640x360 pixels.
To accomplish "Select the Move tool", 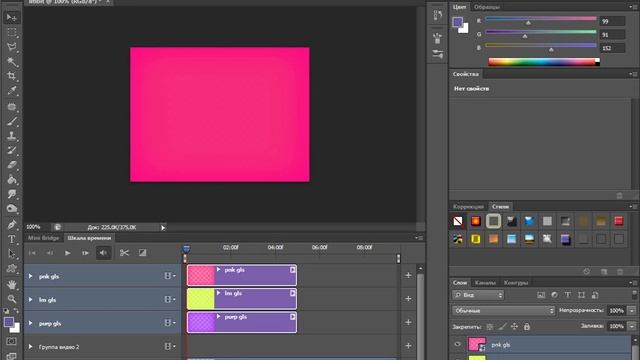I will pyautogui.click(x=11, y=18).
